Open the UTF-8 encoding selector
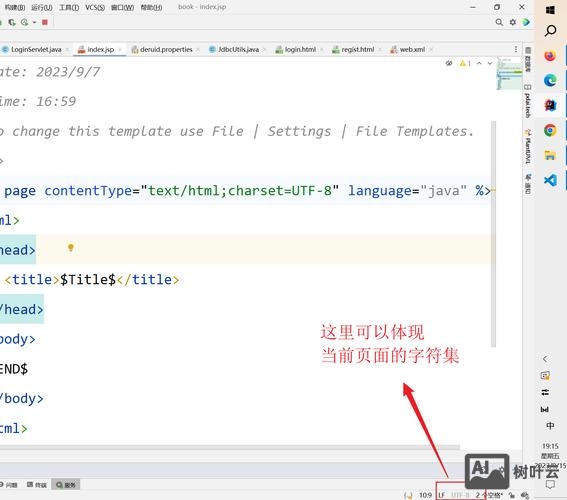567x500 pixels. [460, 495]
